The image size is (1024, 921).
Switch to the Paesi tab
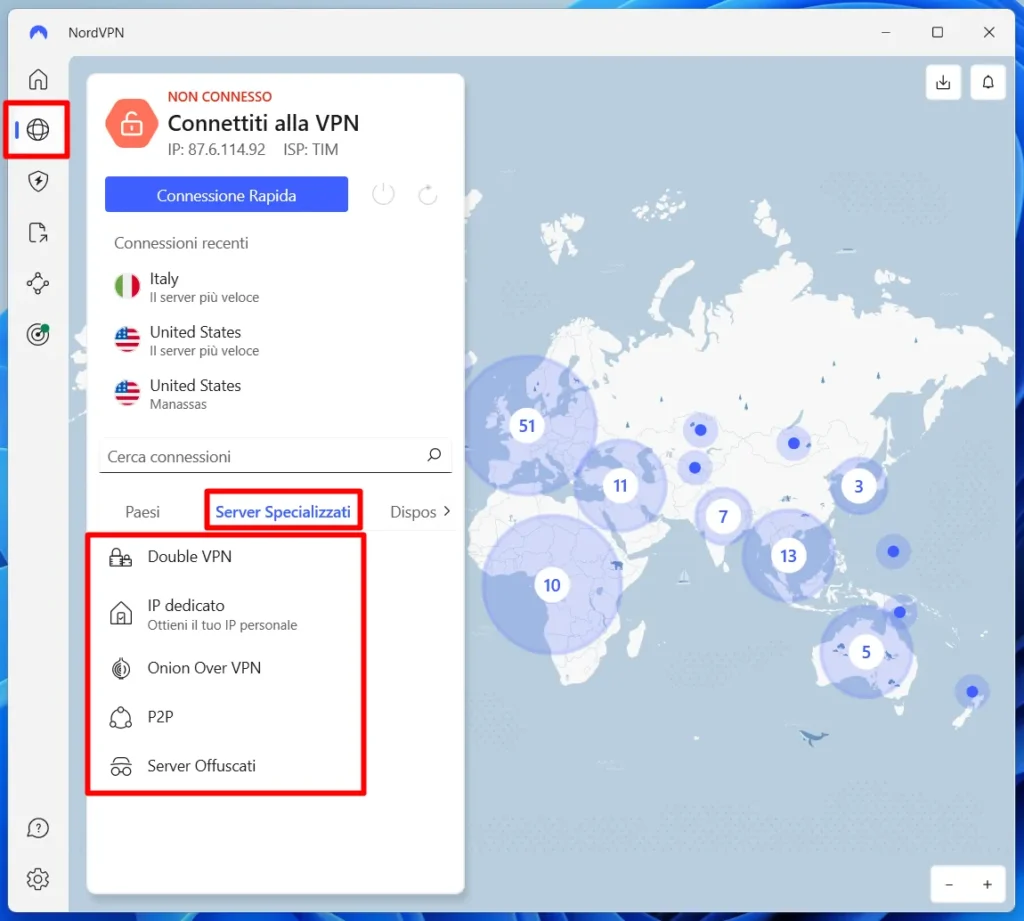142,511
